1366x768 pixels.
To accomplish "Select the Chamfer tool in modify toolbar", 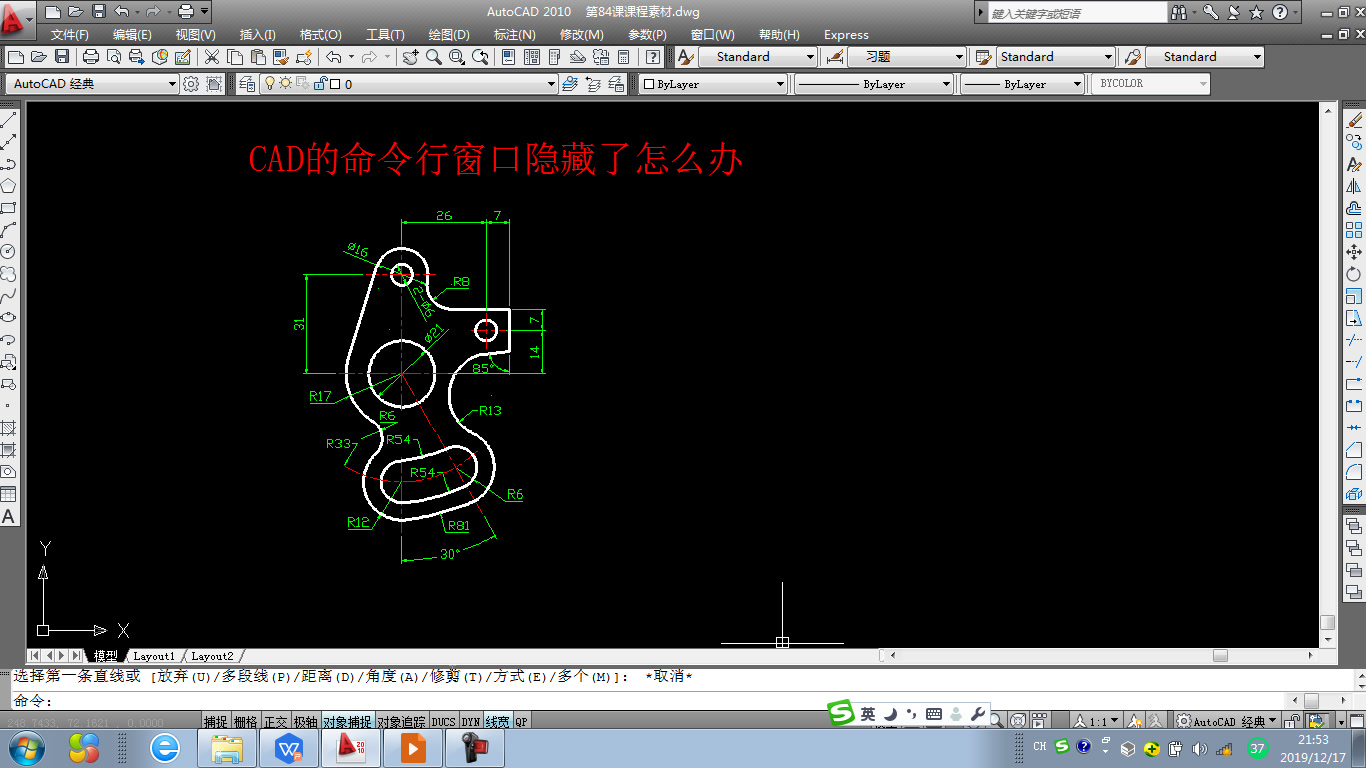I will click(1355, 450).
